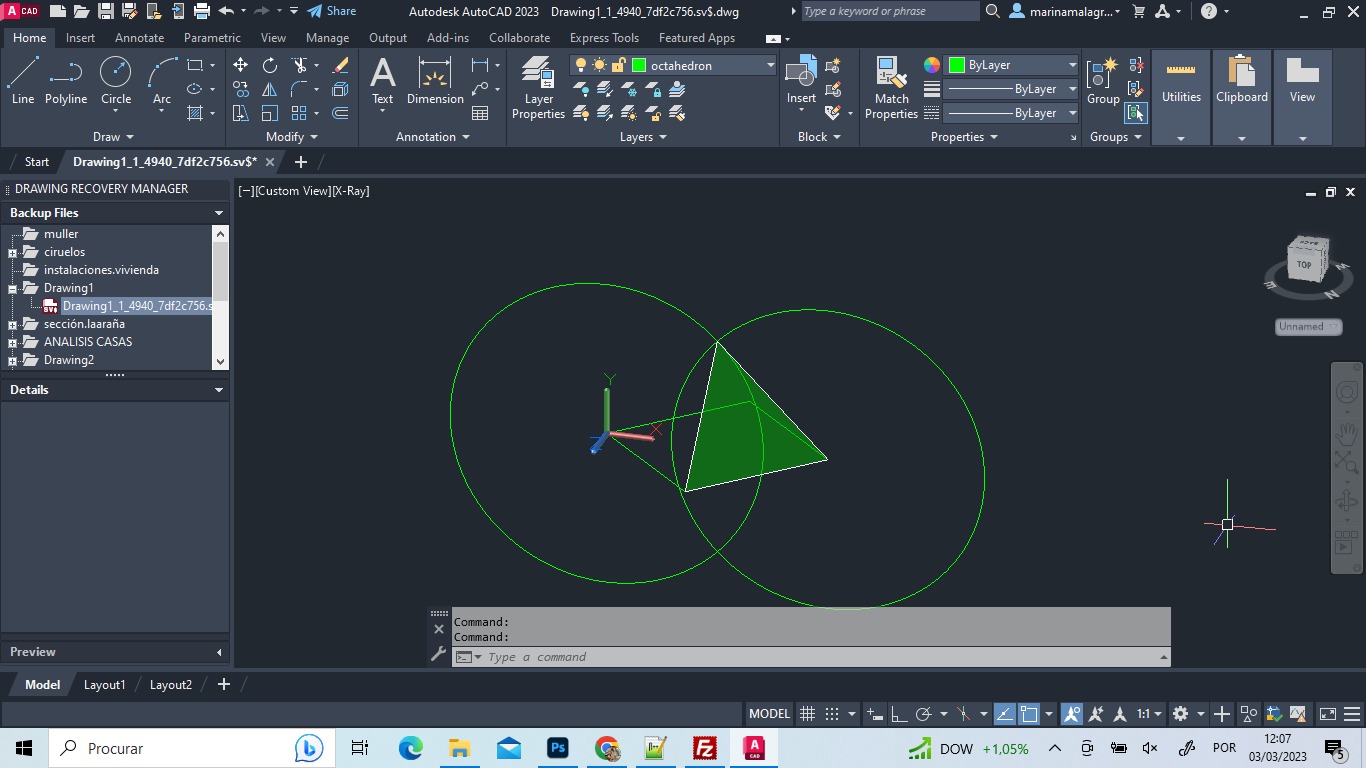Viewport: 1366px width, 768px height.
Task: Select the Copy tool in Modify
Action: click(x=240, y=89)
